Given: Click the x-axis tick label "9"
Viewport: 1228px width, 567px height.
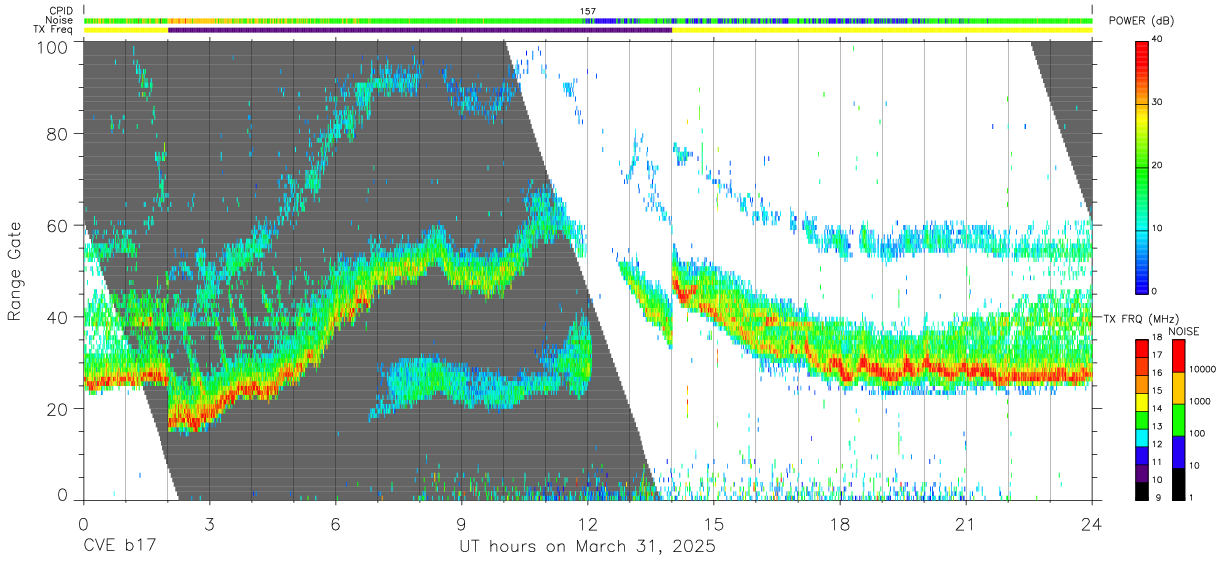Looking at the screenshot, I should click(462, 525).
